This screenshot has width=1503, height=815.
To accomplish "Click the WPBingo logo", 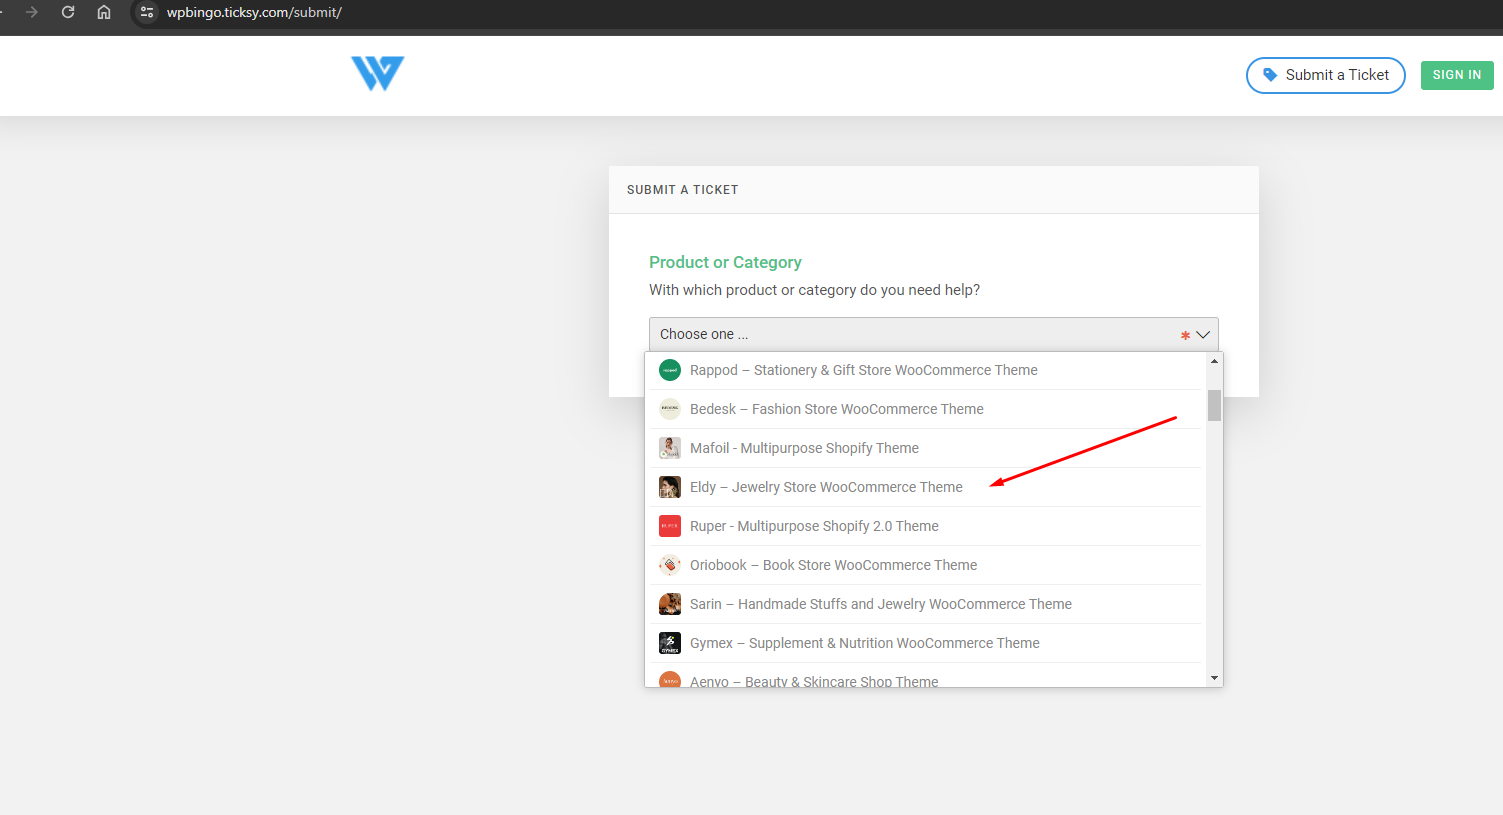I will [377, 74].
